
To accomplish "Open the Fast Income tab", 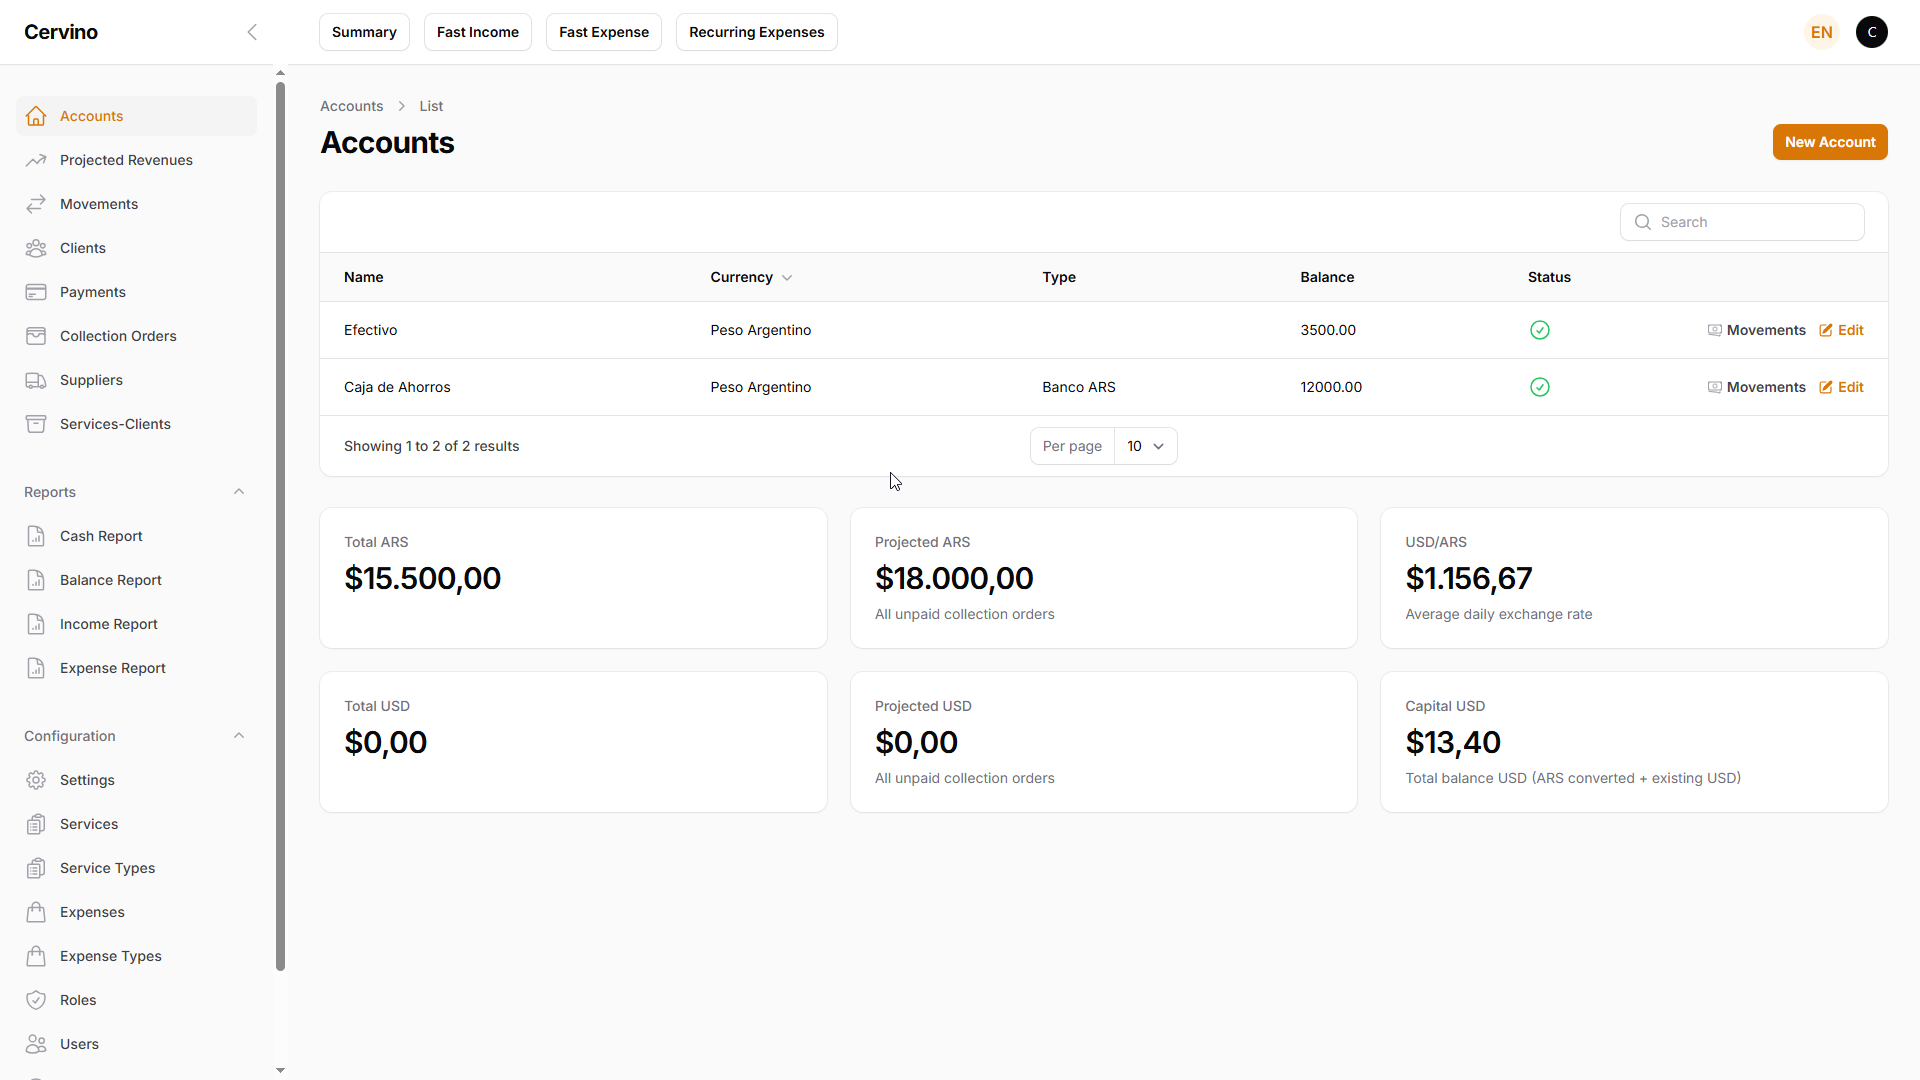I will (x=477, y=32).
